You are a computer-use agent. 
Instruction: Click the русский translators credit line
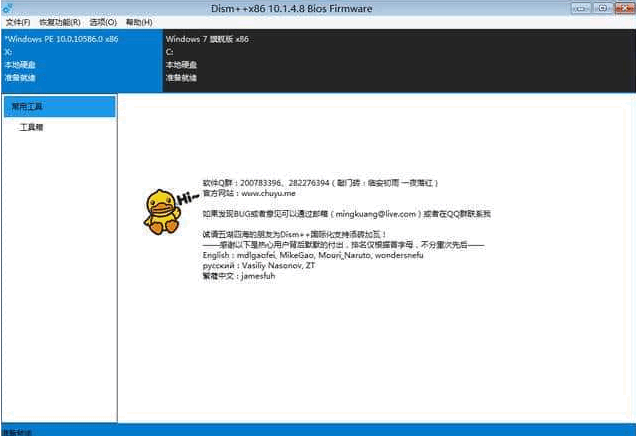tap(258, 266)
